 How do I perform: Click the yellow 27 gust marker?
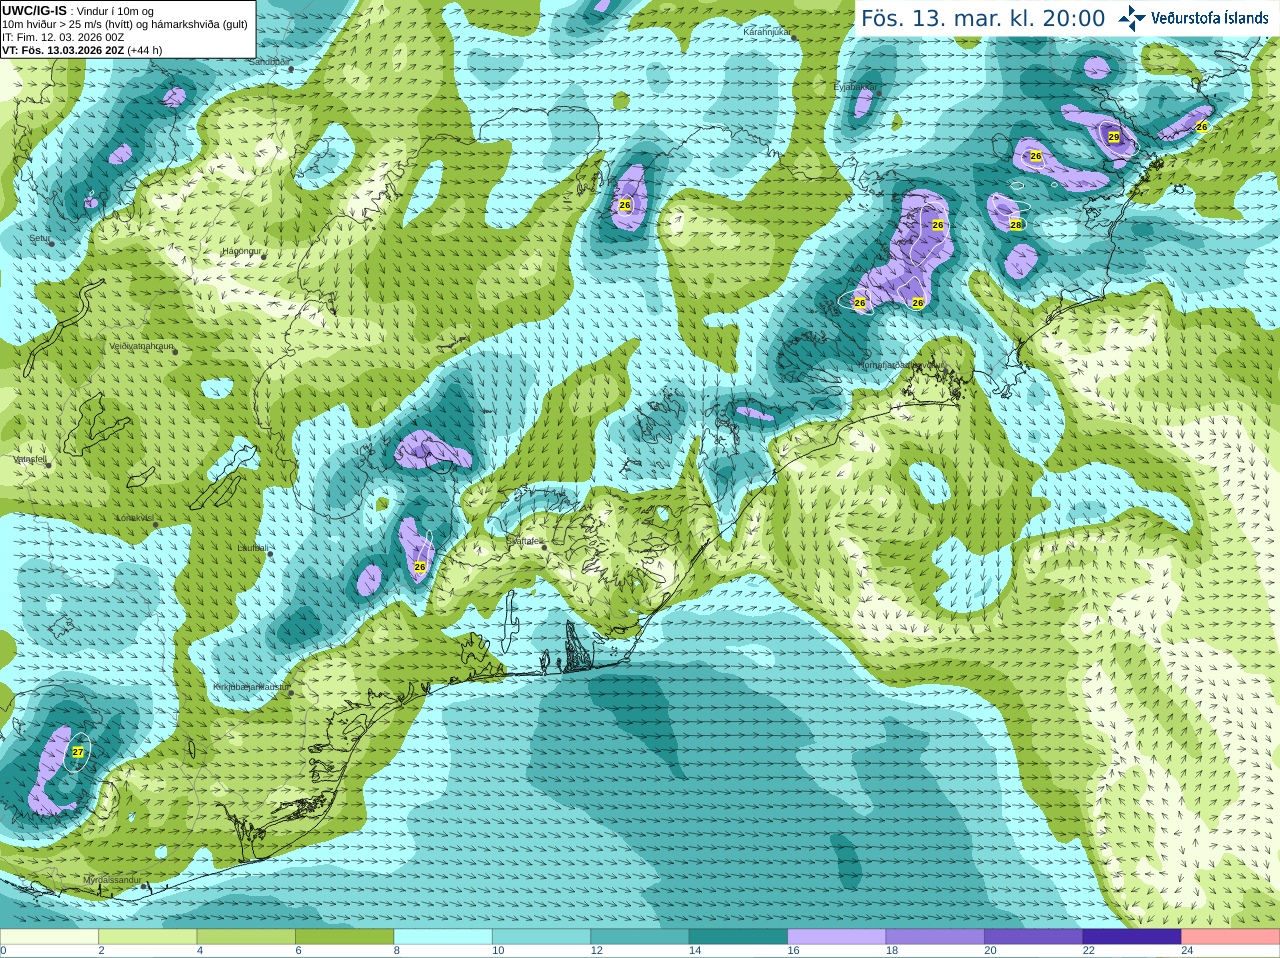pyautogui.click(x=78, y=752)
